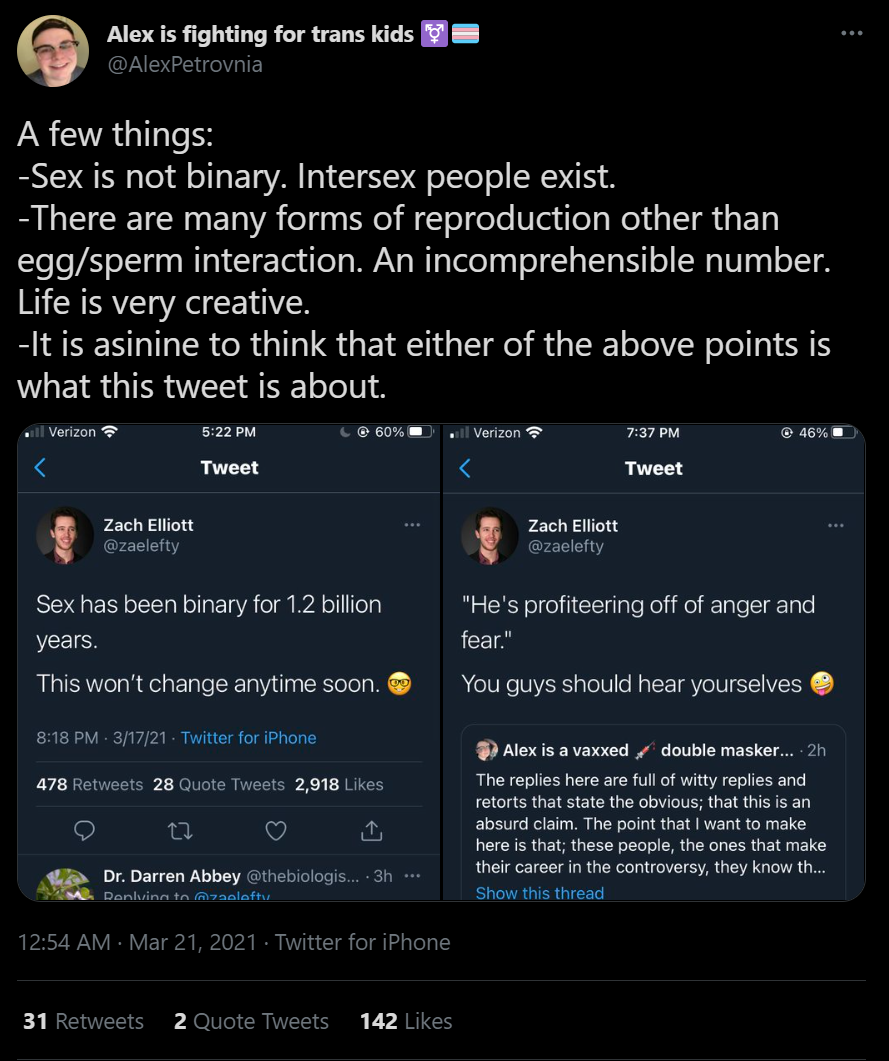The height and width of the screenshot is (1061, 889).
Task: Tap the reply speech bubble icon
Action: tap(84, 830)
